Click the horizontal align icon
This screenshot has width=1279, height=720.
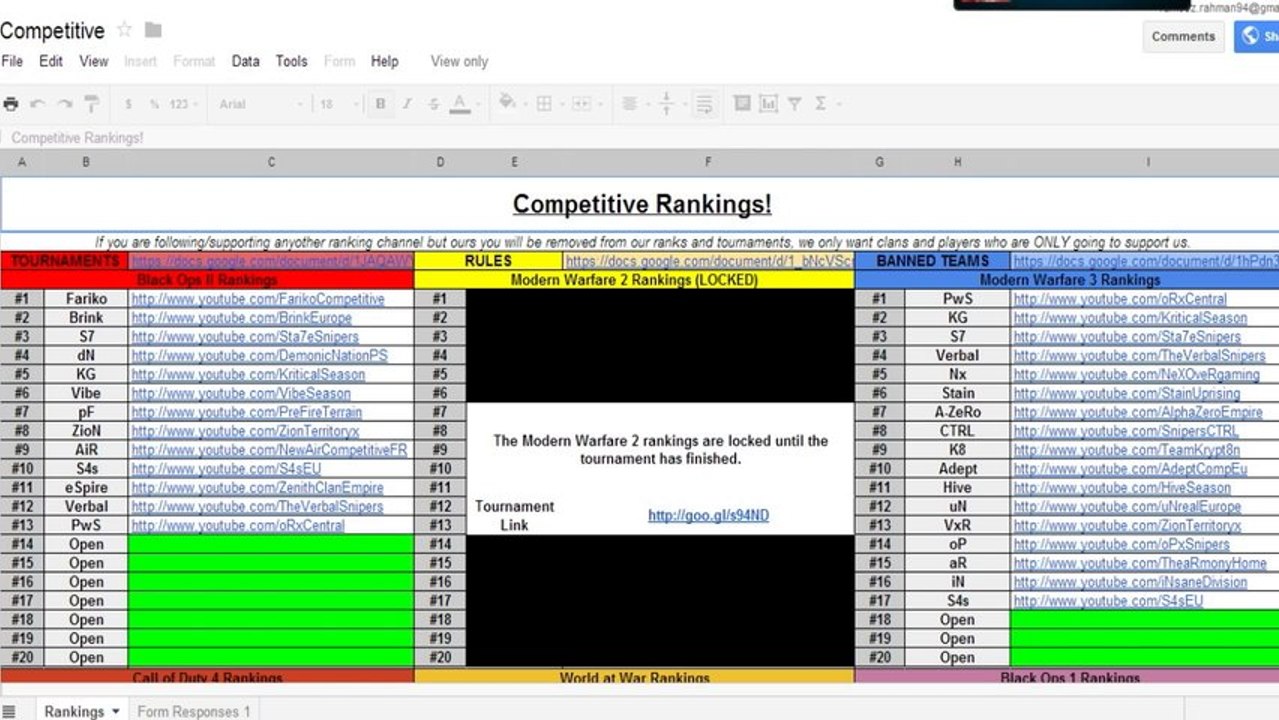630,103
